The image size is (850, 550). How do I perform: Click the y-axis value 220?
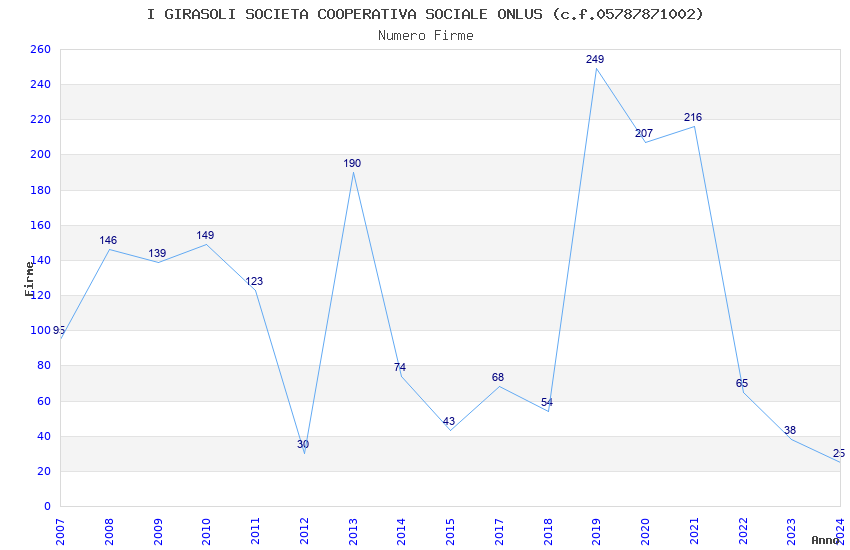pyautogui.click(x=40, y=119)
